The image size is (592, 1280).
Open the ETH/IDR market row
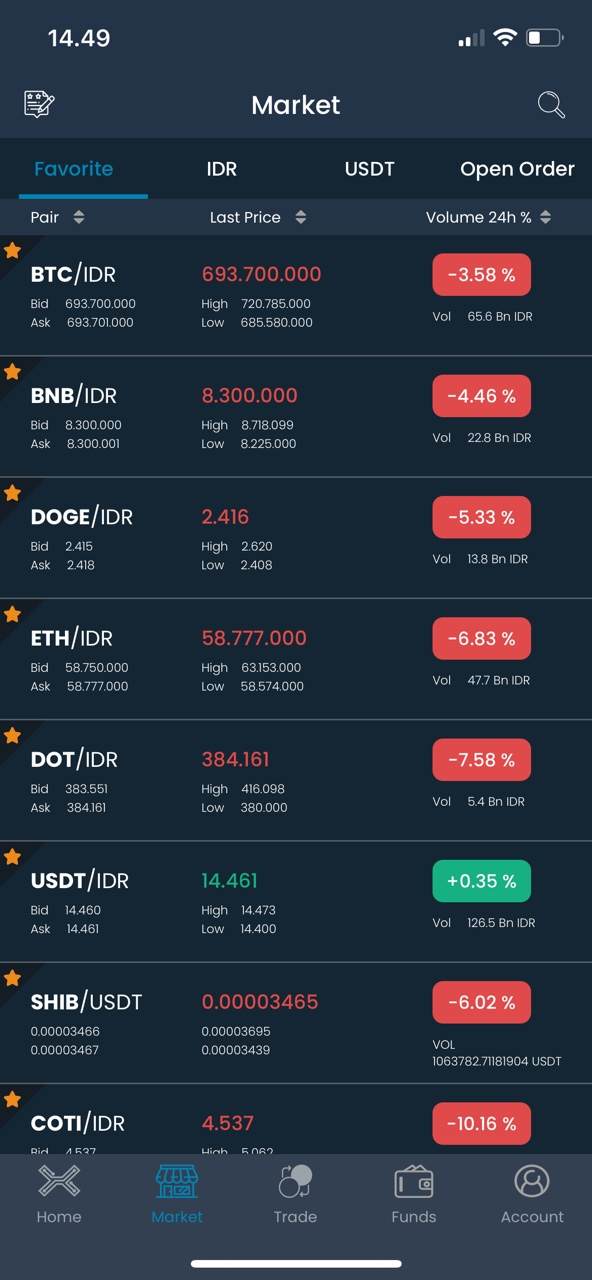[x=296, y=659]
